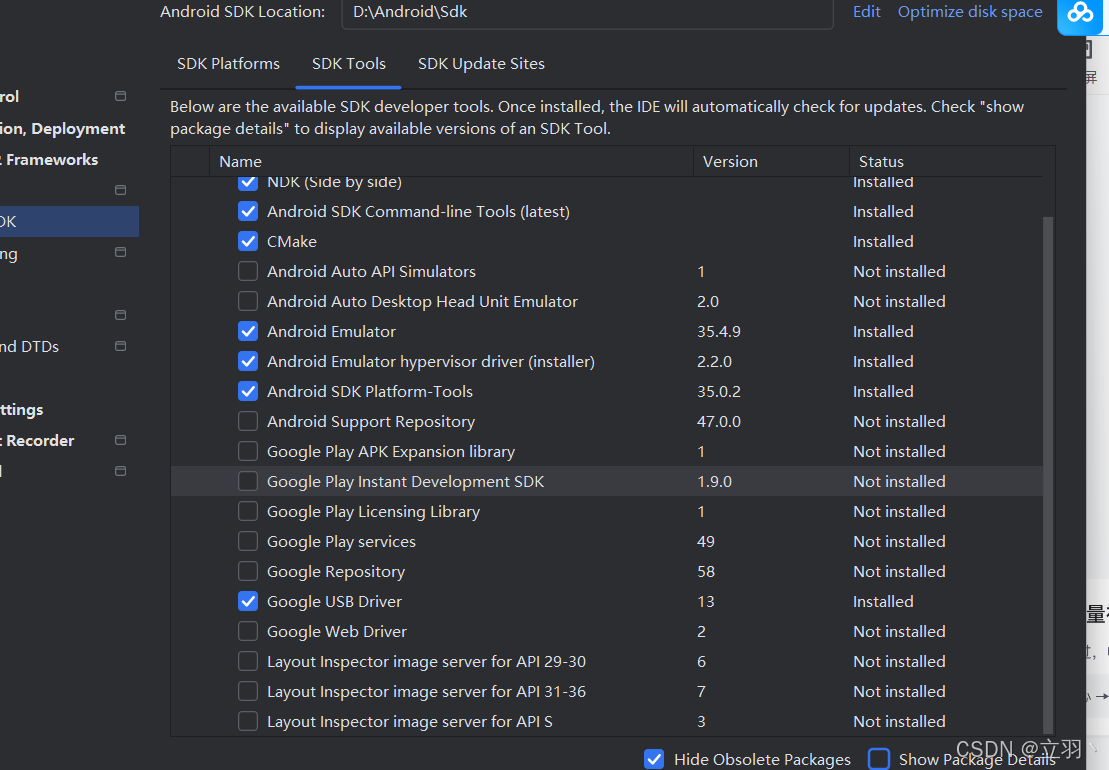Click the Edit link for SDK location
Screen dimensions: 1109x770
coord(866,11)
